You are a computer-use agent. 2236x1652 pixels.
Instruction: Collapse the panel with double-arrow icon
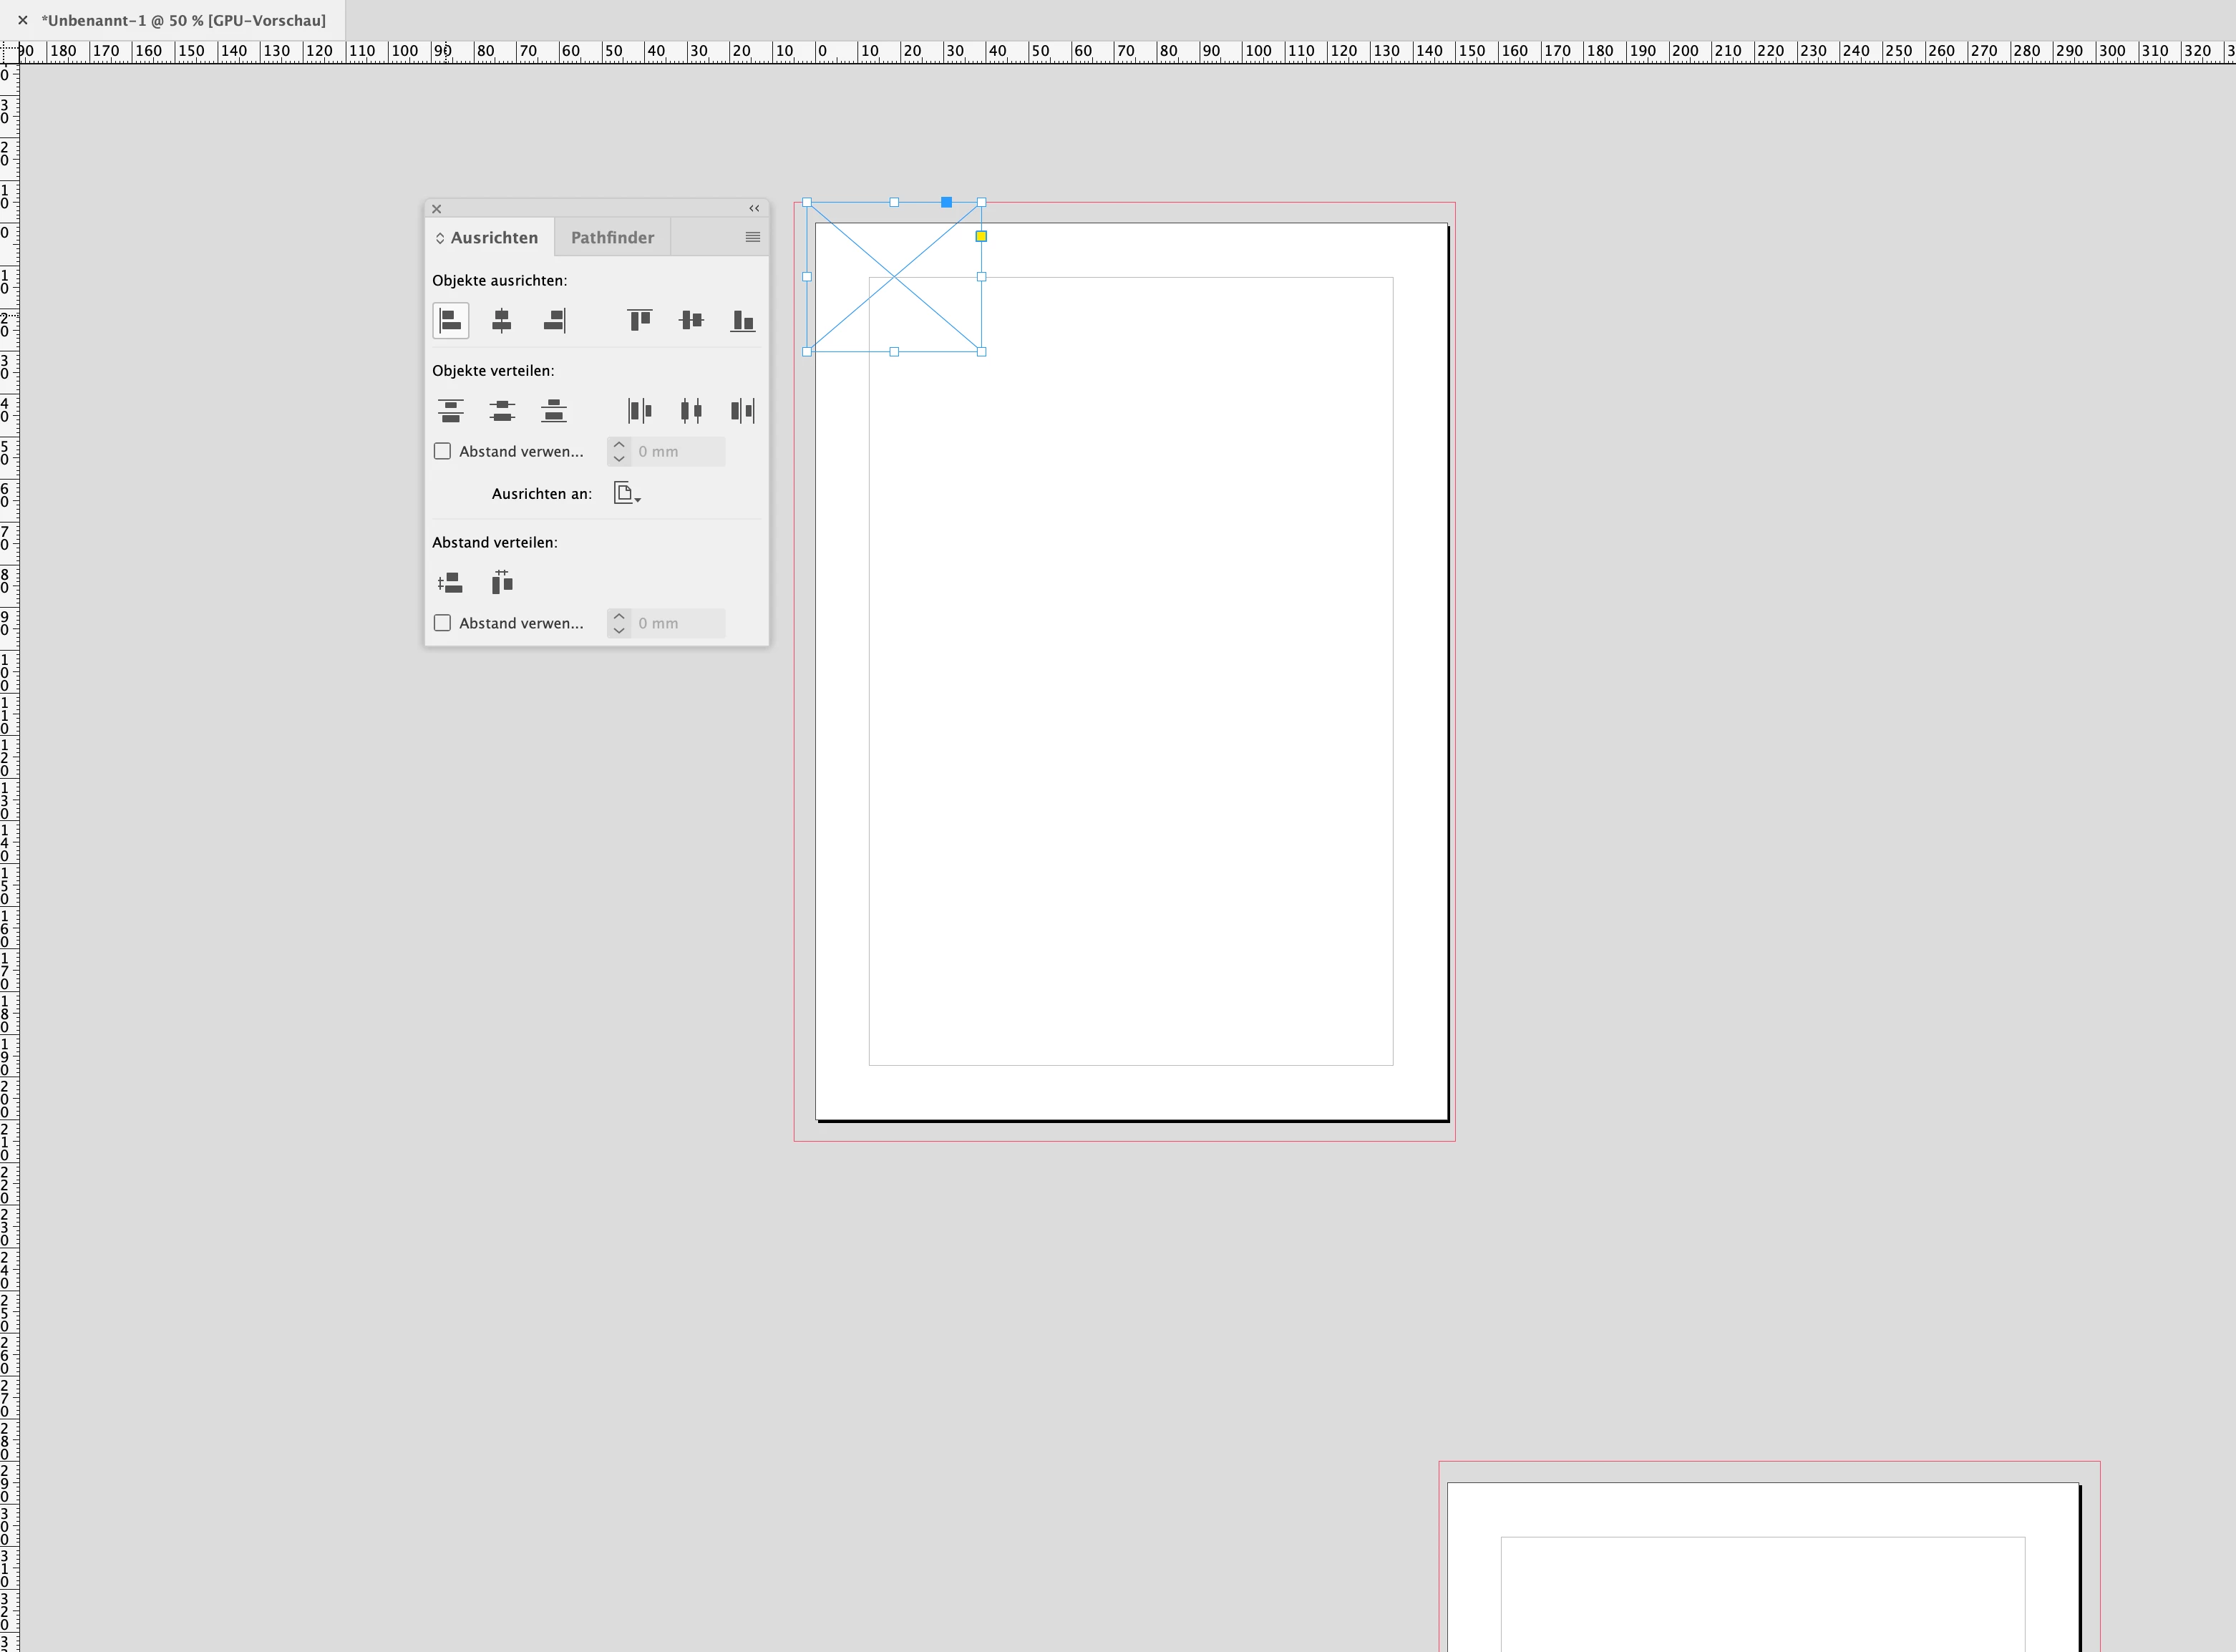[754, 208]
